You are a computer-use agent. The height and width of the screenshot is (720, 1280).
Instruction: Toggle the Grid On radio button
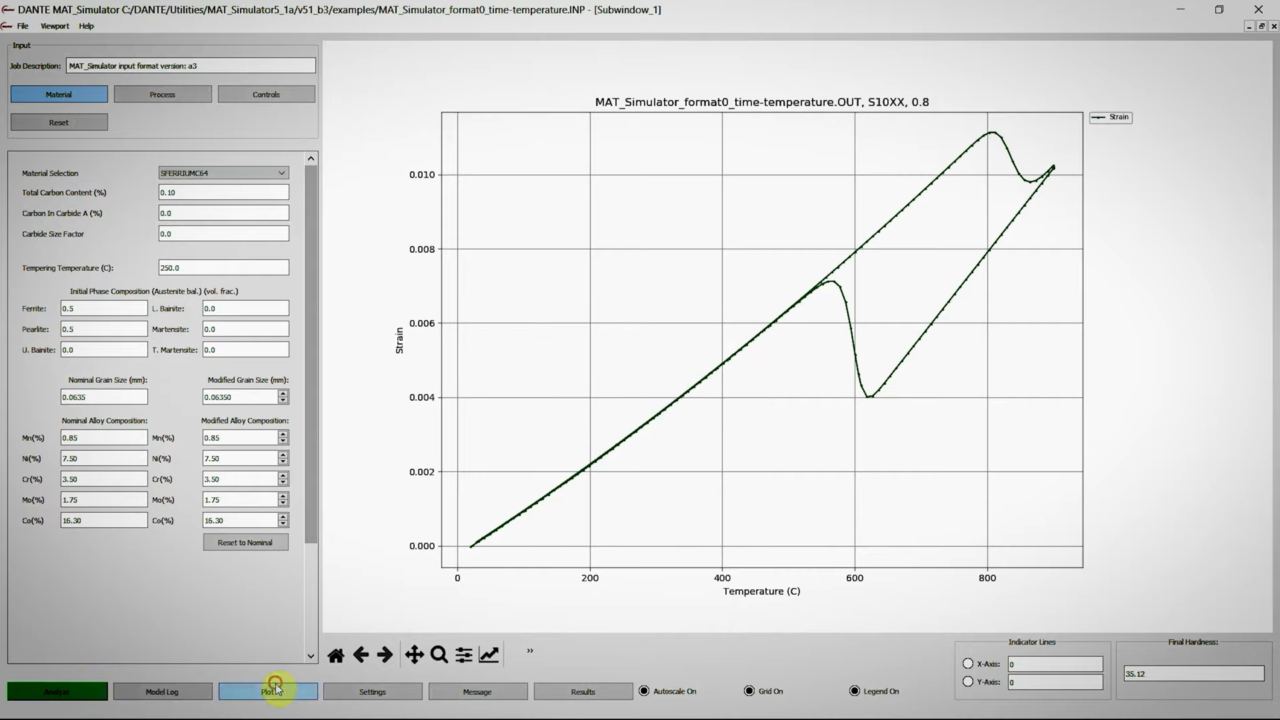pyautogui.click(x=749, y=691)
